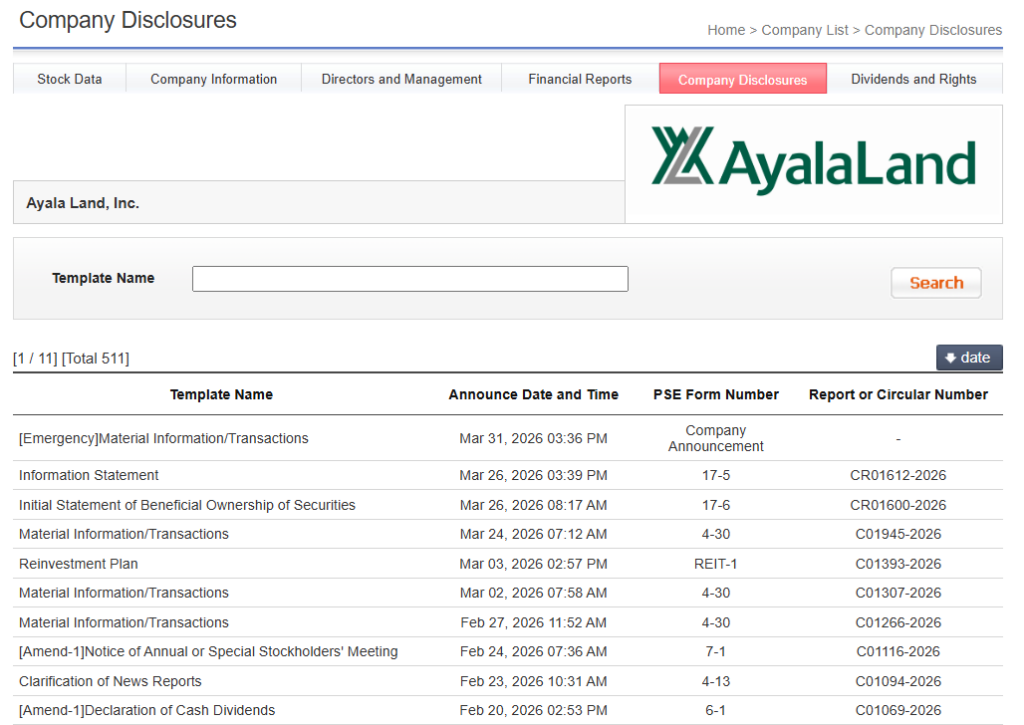
Task: Navigate to Home in the breadcrumb
Action: 726,30
